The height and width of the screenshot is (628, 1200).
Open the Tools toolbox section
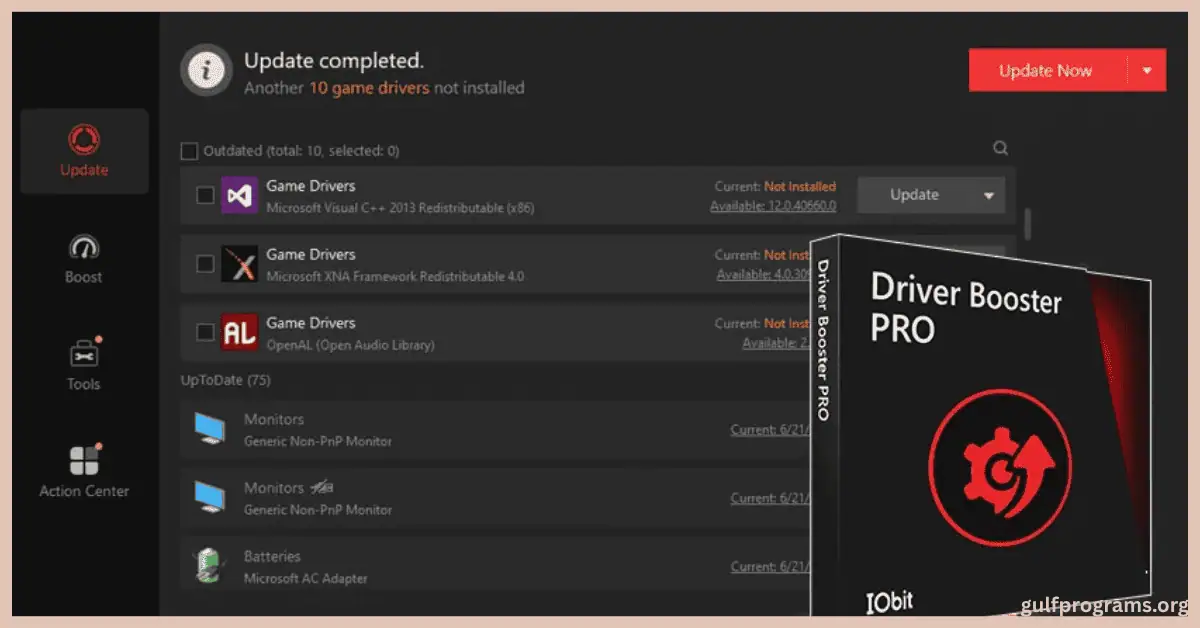(x=84, y=365)
